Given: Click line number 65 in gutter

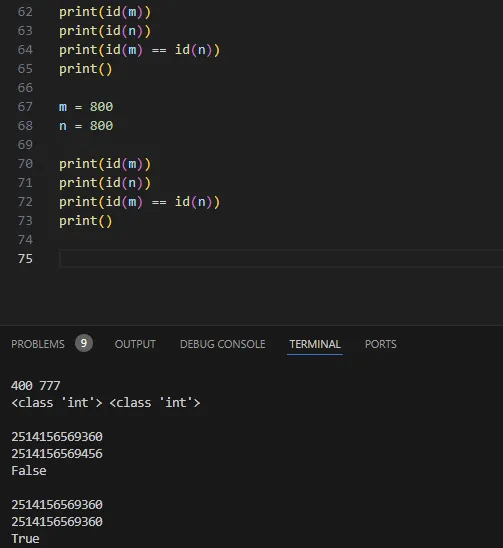Looking at the screenshot, I should pyautogui.click(x=25, y=69).
